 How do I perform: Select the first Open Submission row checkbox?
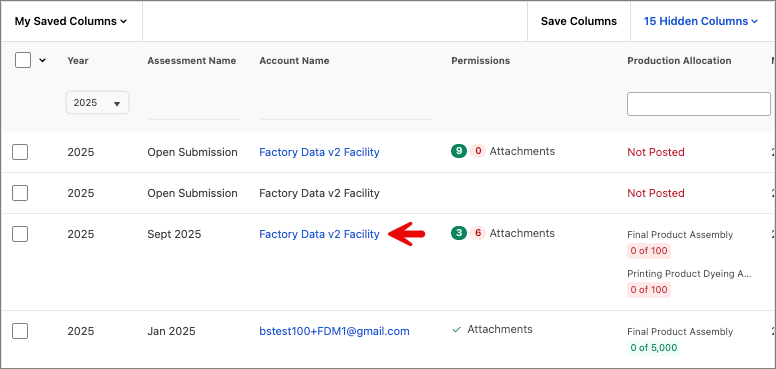20,152
